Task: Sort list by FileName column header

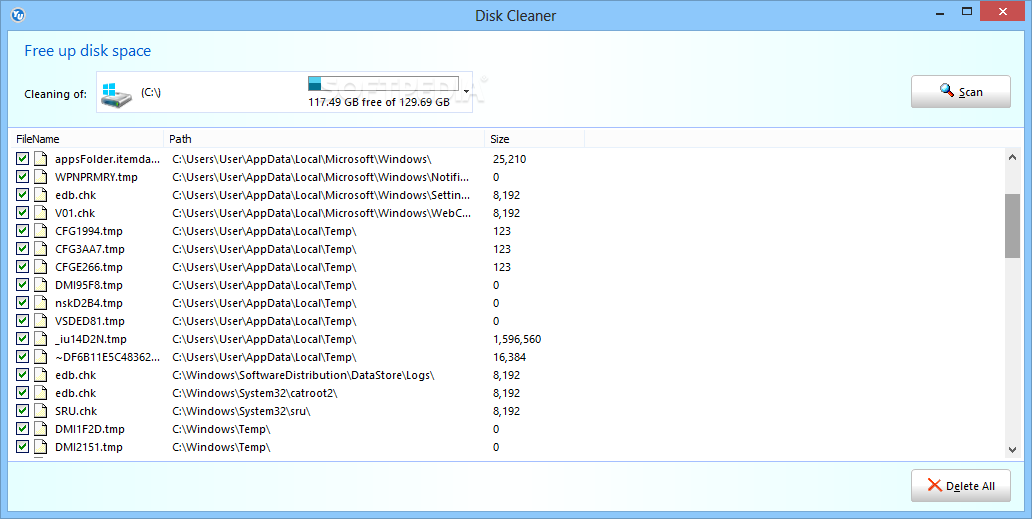Action: (x=86, y=139)
